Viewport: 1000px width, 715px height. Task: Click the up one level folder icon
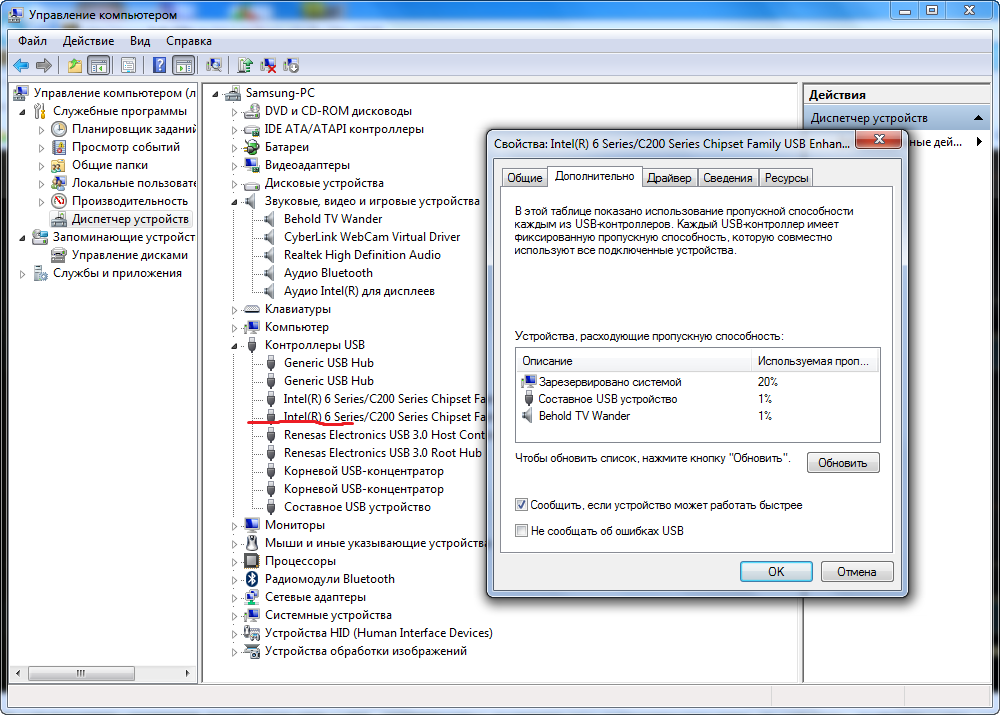[75, 66]
